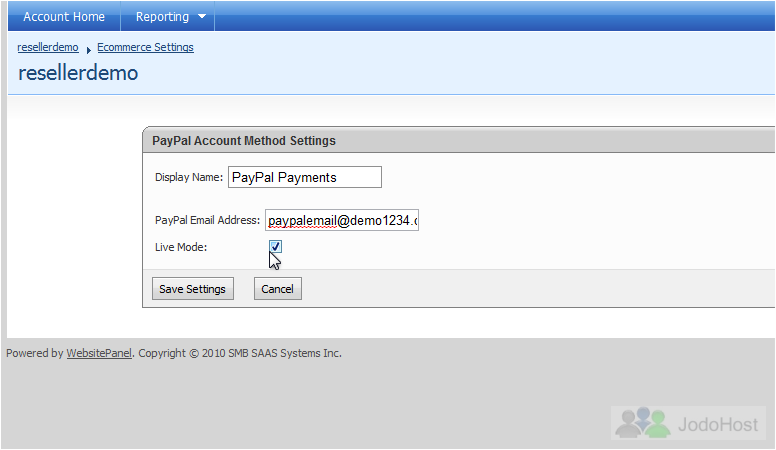Visit the WebsitePanel footer link
Viewport: 776px width, 450px height.
point(99,353)
